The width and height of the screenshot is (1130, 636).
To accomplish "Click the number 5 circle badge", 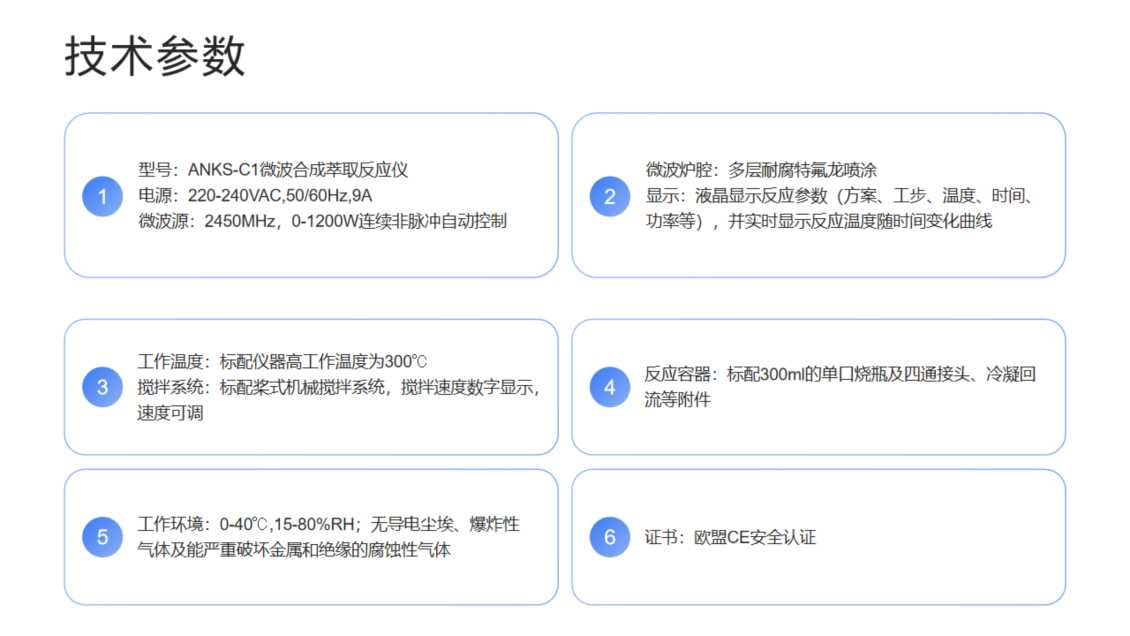I will click(x=102, y=537).
